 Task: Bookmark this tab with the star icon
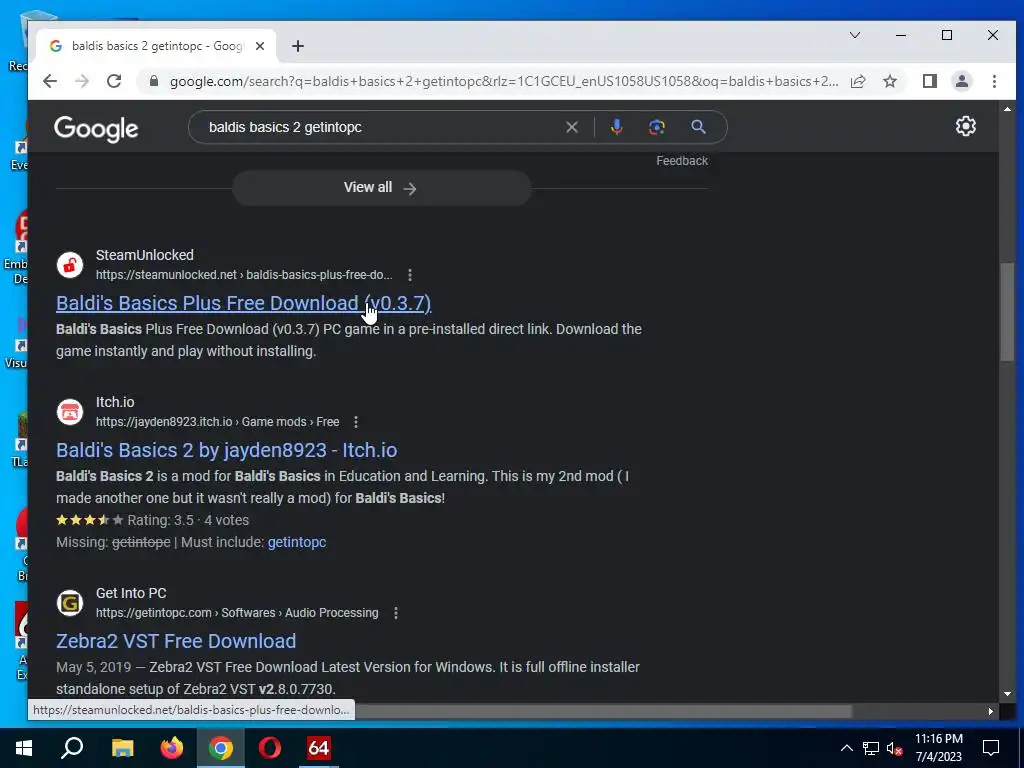(x=889, y=81)
